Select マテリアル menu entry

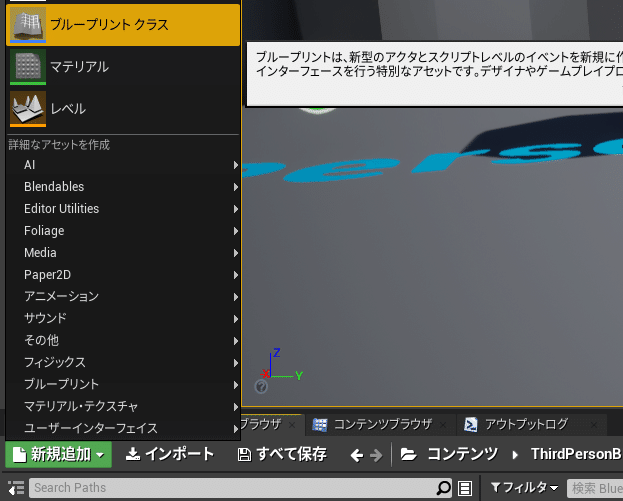123,67
